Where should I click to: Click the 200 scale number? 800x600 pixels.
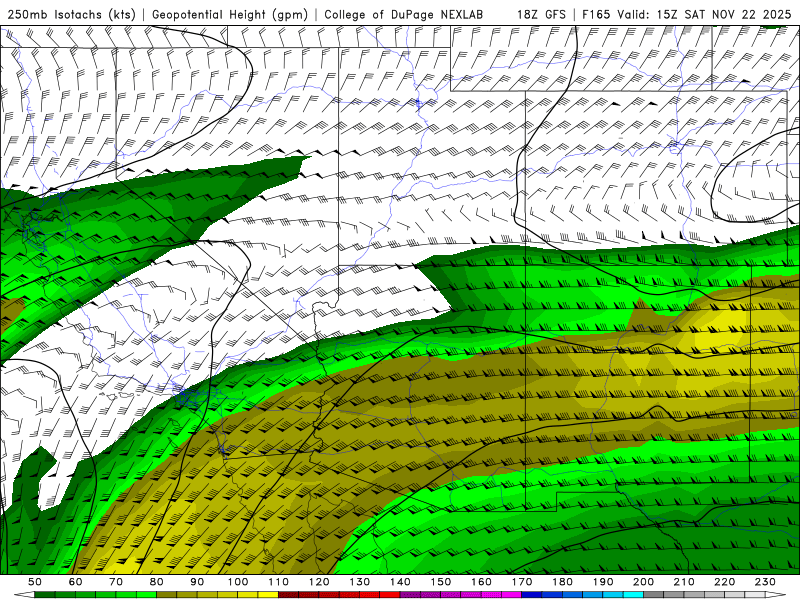point(644,582)
